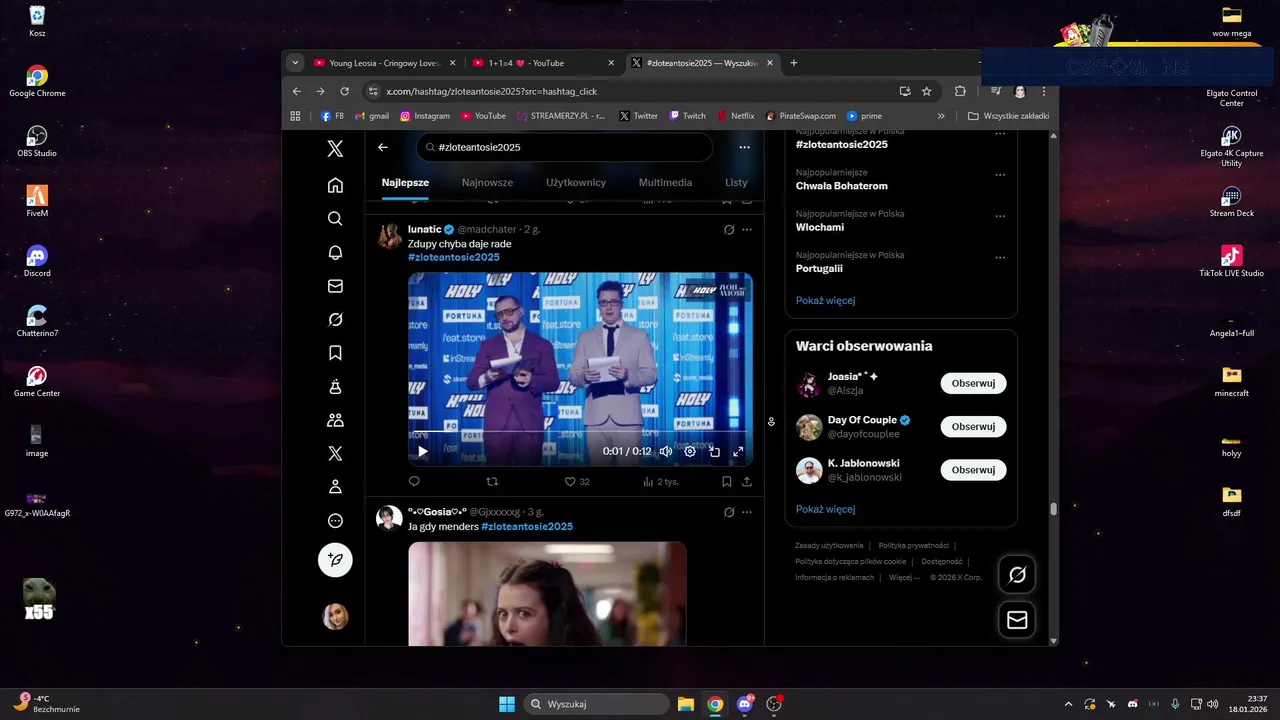The image size is (1280, 720).
Task: Follow K. Jabłonowski account
Action: click(x=973, y=470)
